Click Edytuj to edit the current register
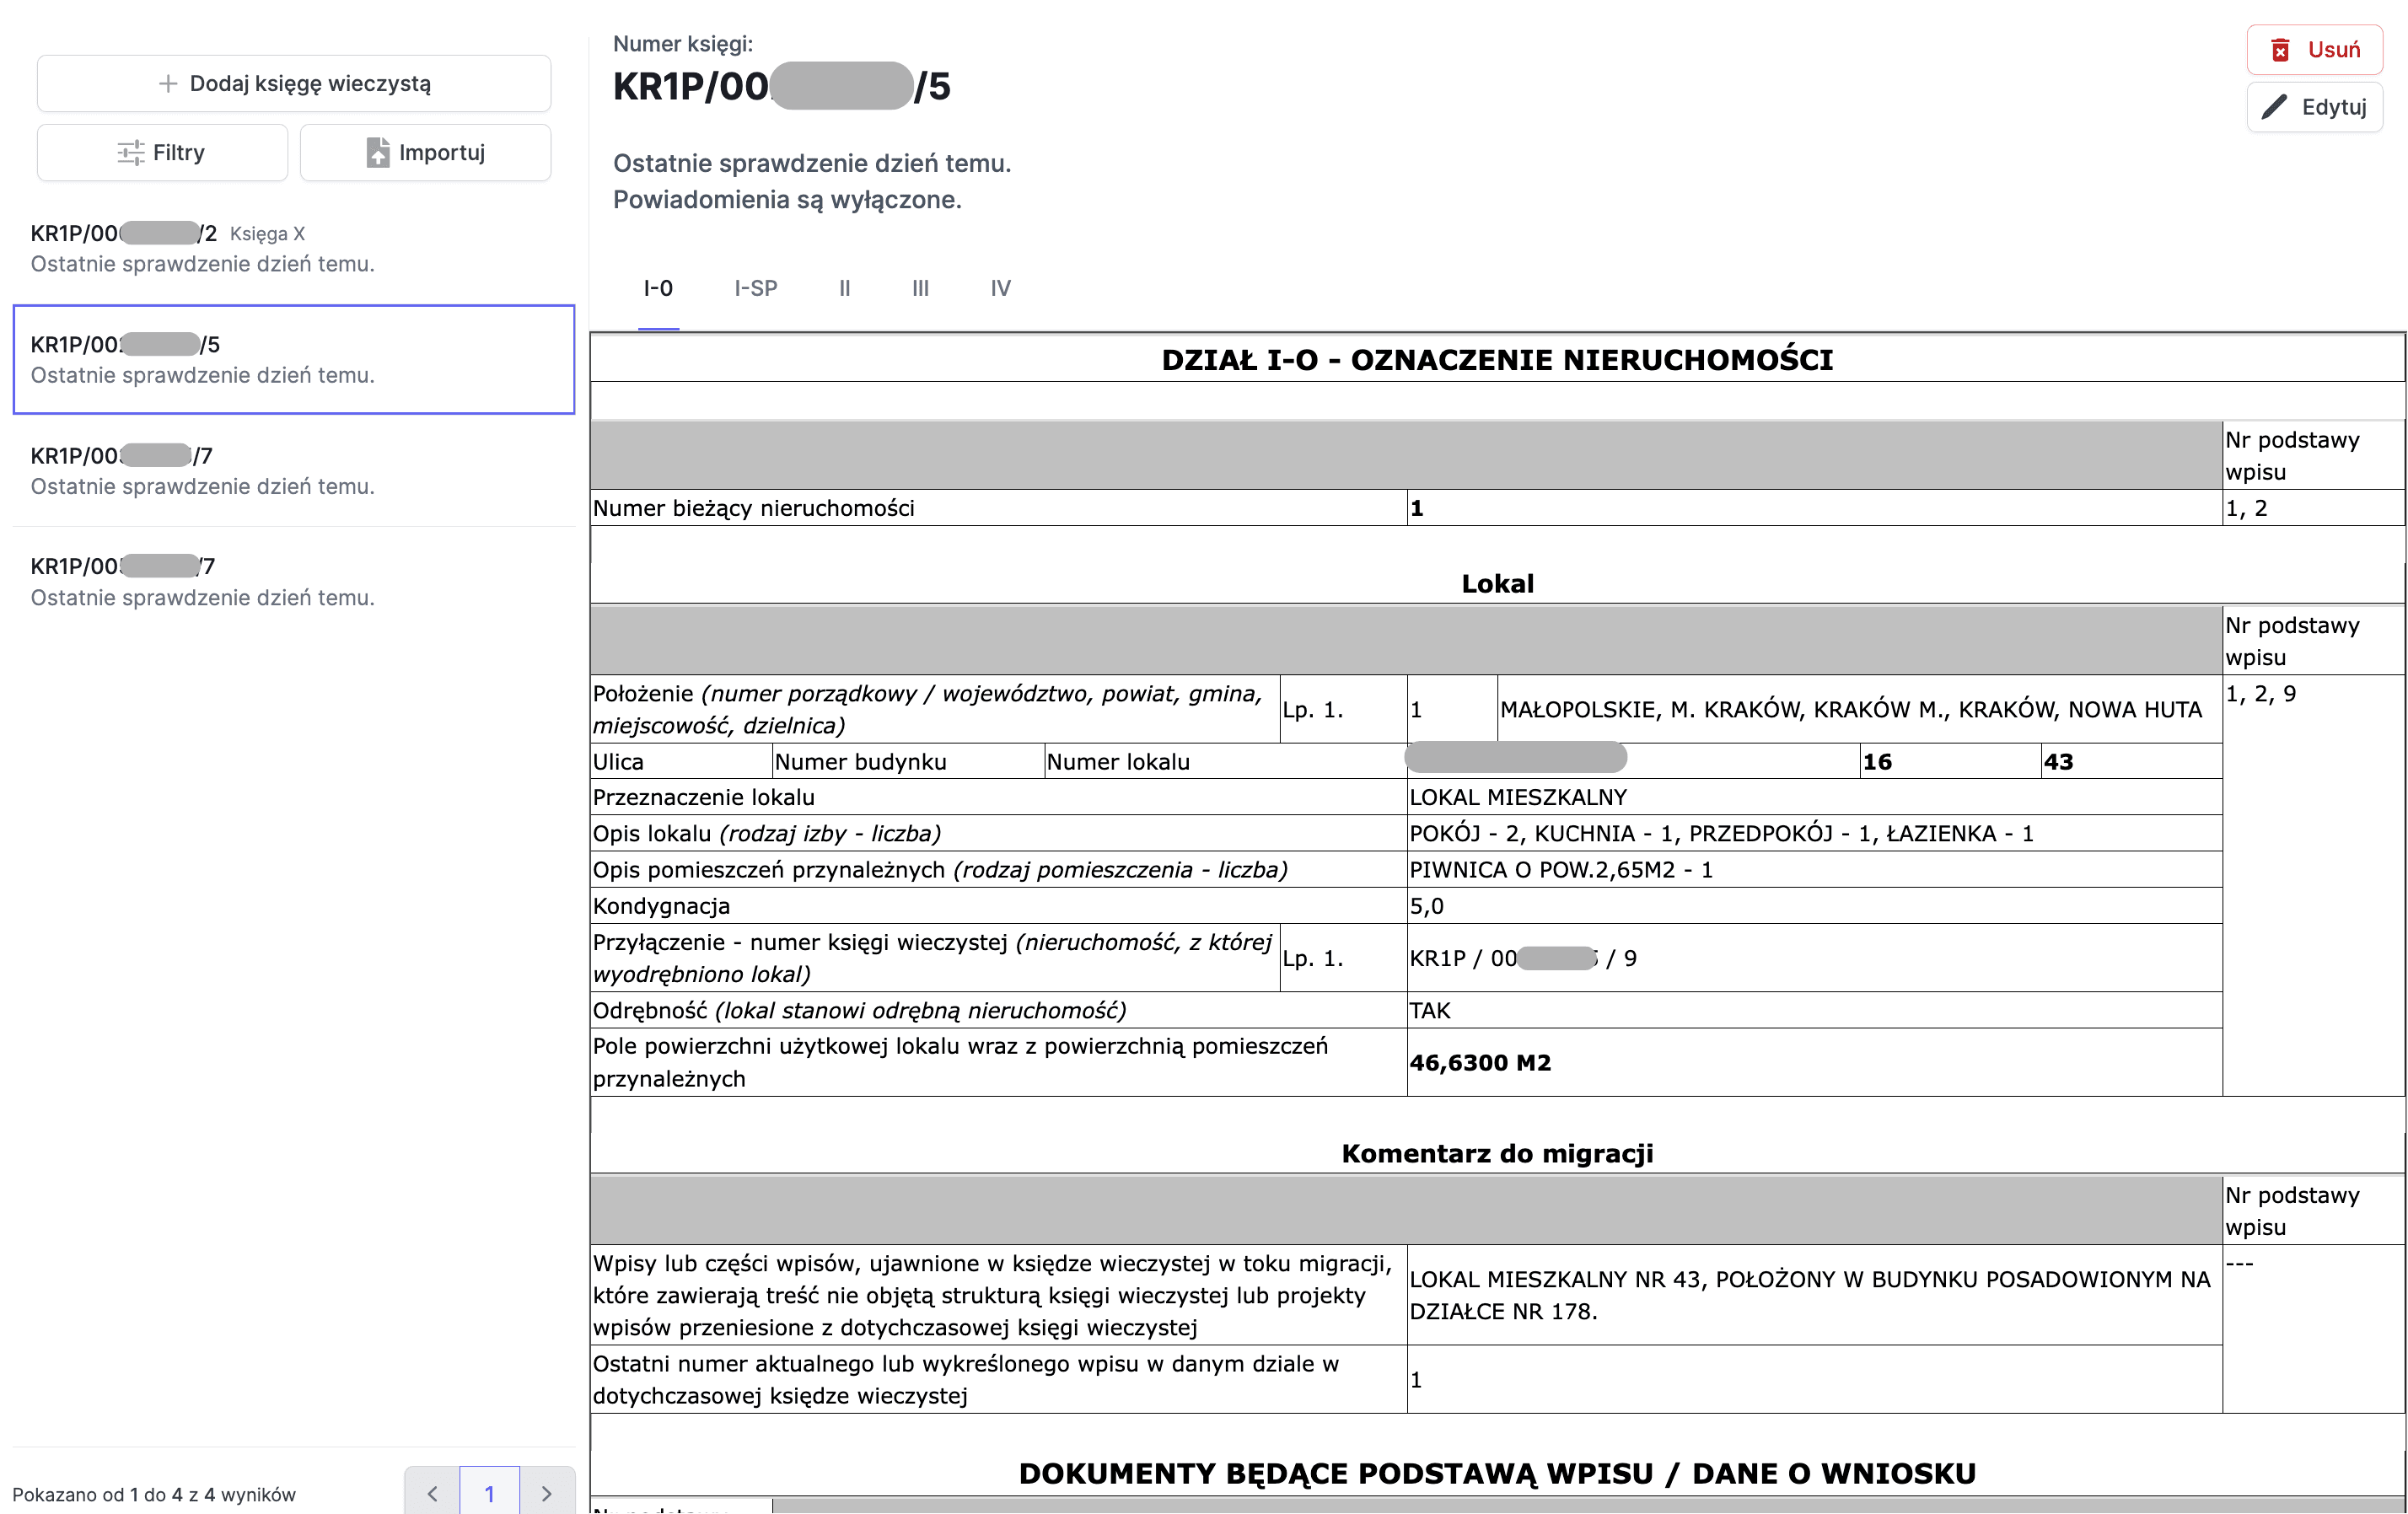2408x1514 pixels. click(2316, 106)
